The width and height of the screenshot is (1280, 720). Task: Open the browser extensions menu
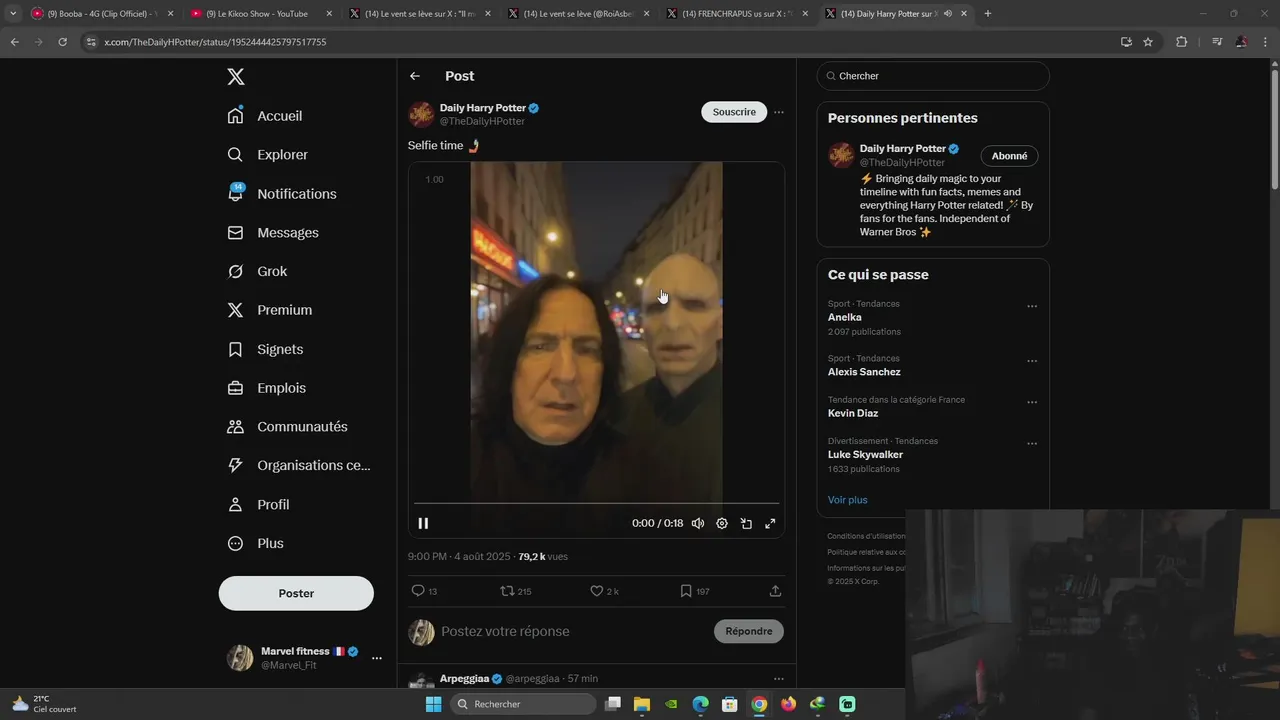pyautogui.click(x=1181, y=42)
